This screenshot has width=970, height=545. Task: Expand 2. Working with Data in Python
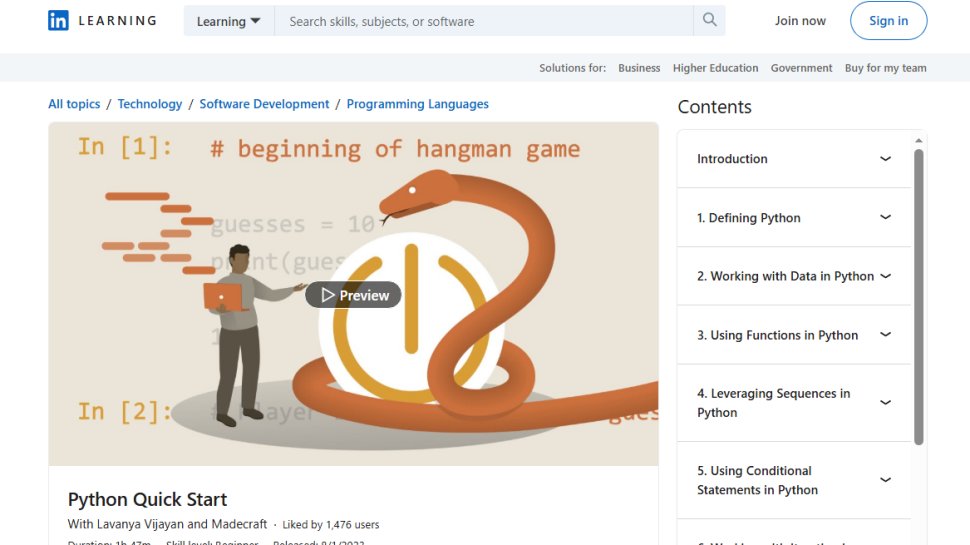tap(794, 277)
